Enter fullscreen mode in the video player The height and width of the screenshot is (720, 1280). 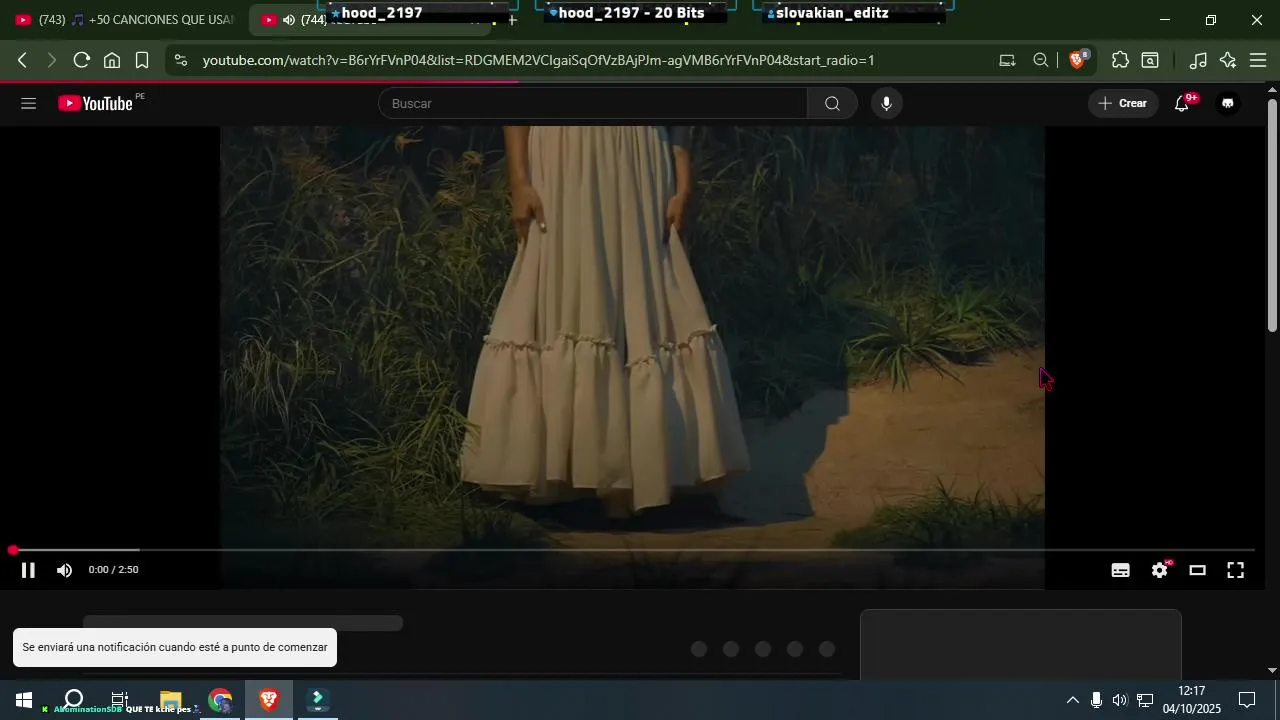1236,570
